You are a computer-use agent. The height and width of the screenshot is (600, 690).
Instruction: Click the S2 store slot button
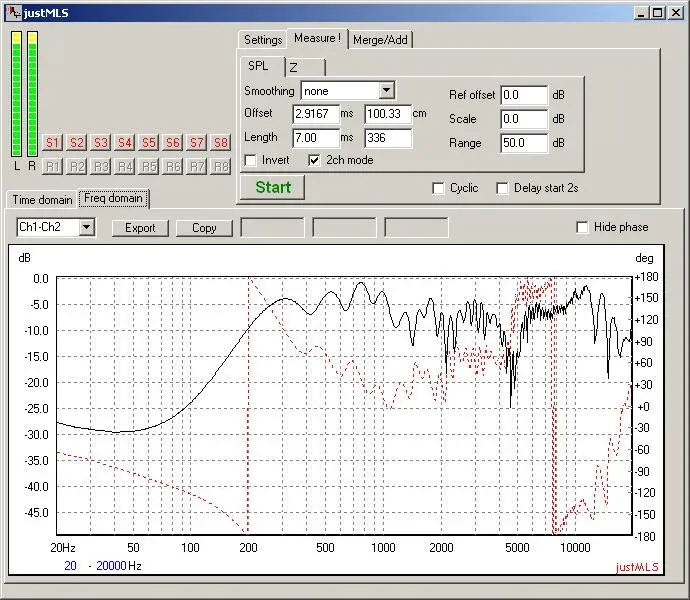(x=77, y=143)
